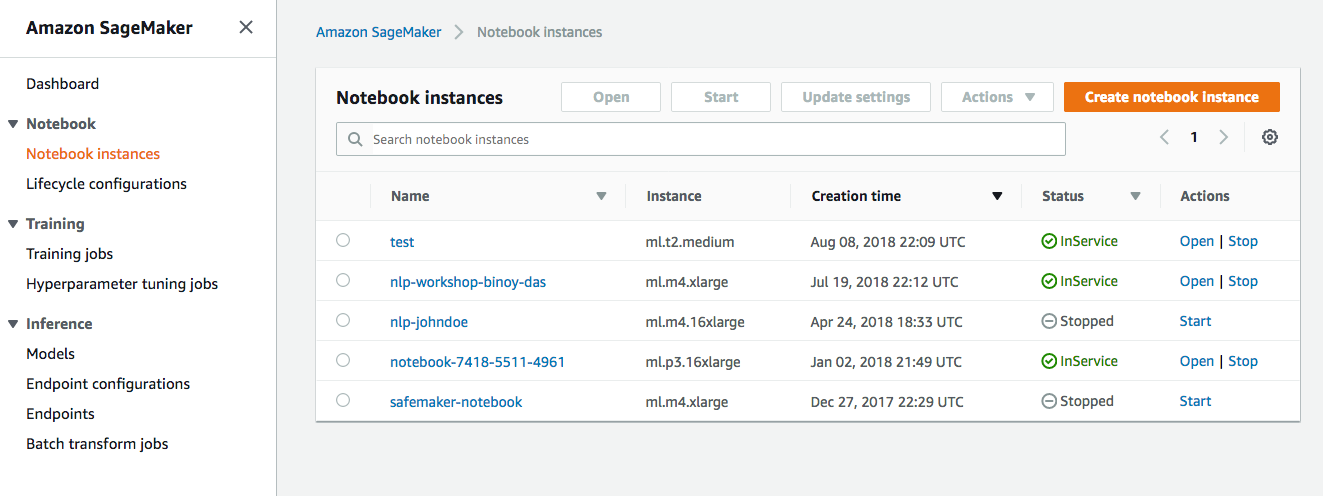Sort by Status column arrow
Viewport: 1323px width, 496px height.
1135,196
